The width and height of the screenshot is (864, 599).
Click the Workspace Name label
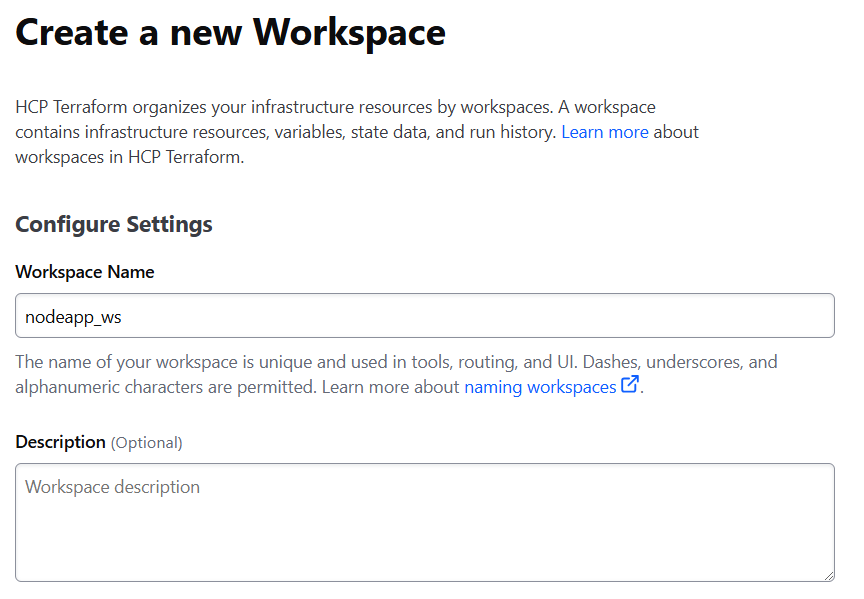pyautogui.click(x=85, y=272)
